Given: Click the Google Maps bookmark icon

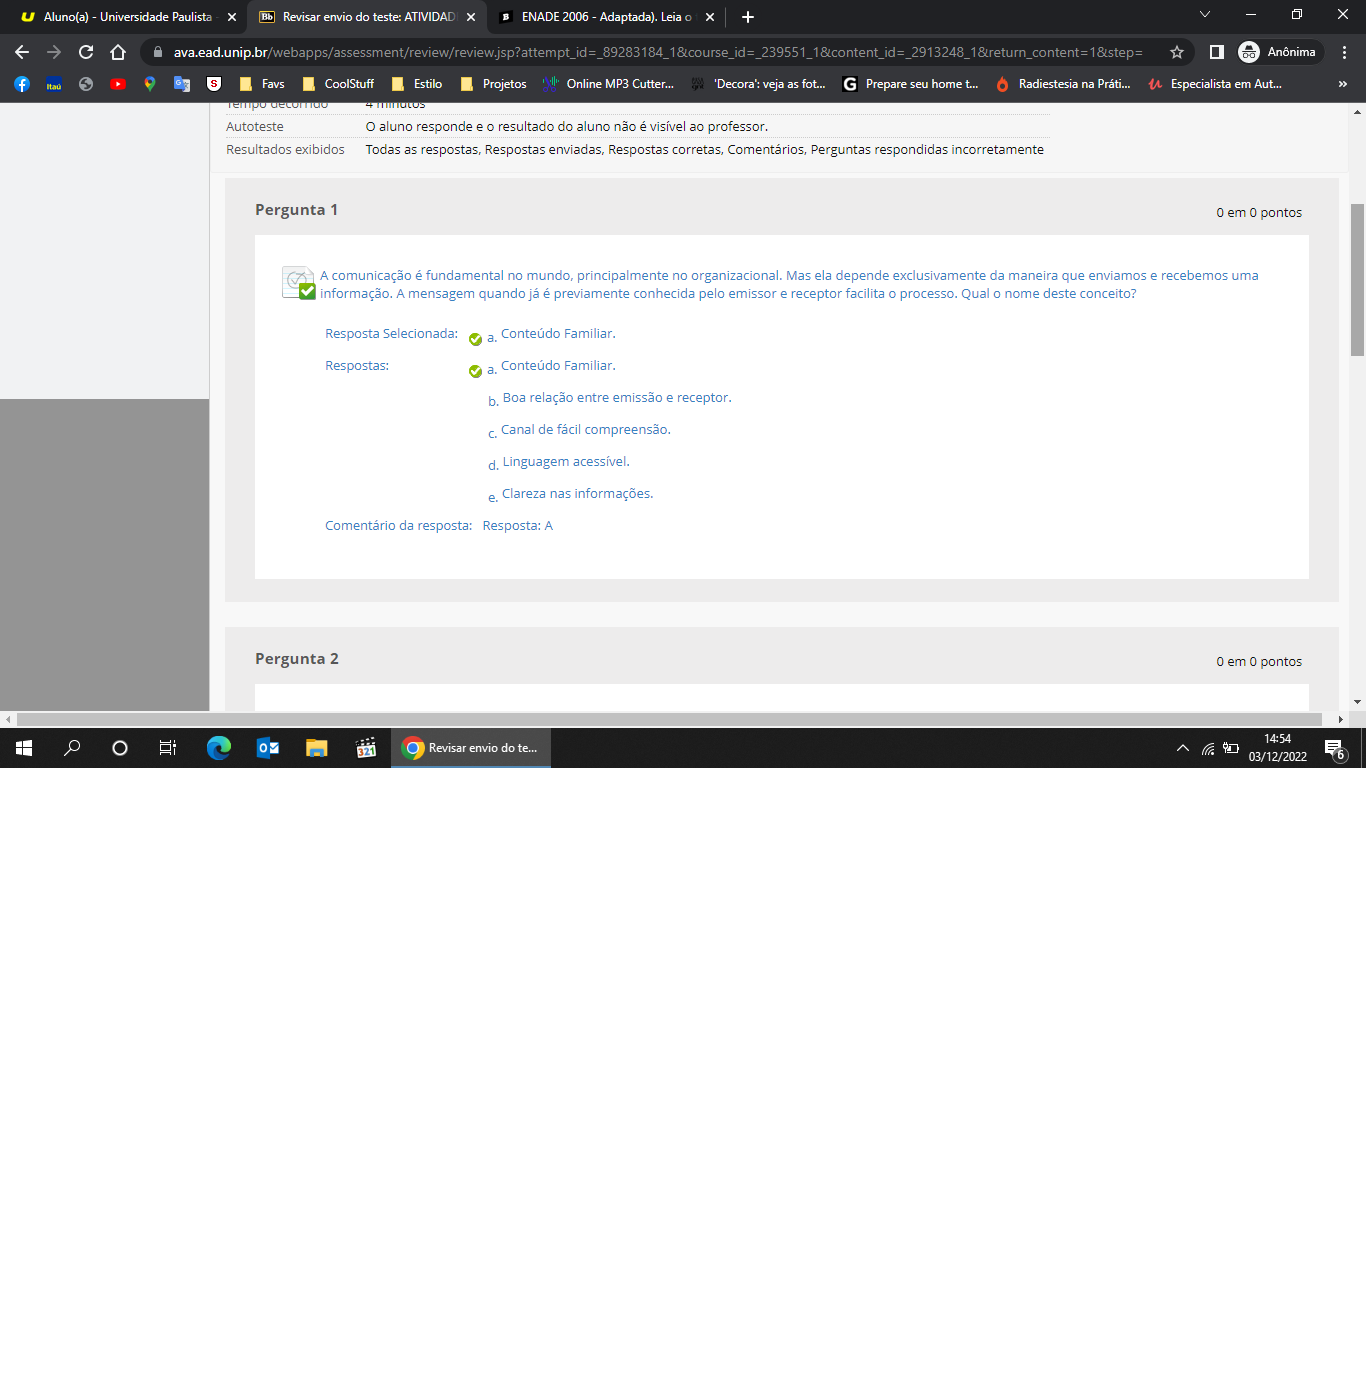Looking at the screenshot, I should point(150,84).
